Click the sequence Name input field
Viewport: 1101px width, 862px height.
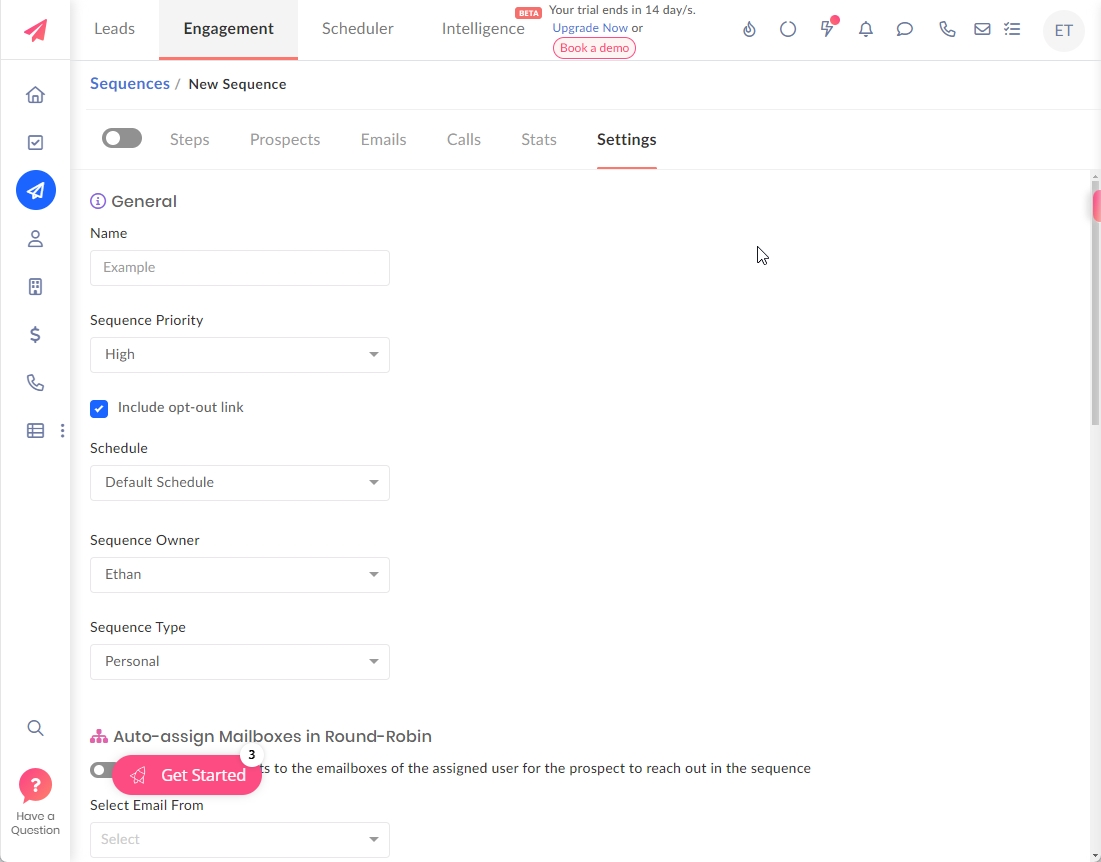pyautogui.click(x=240, y=268)
